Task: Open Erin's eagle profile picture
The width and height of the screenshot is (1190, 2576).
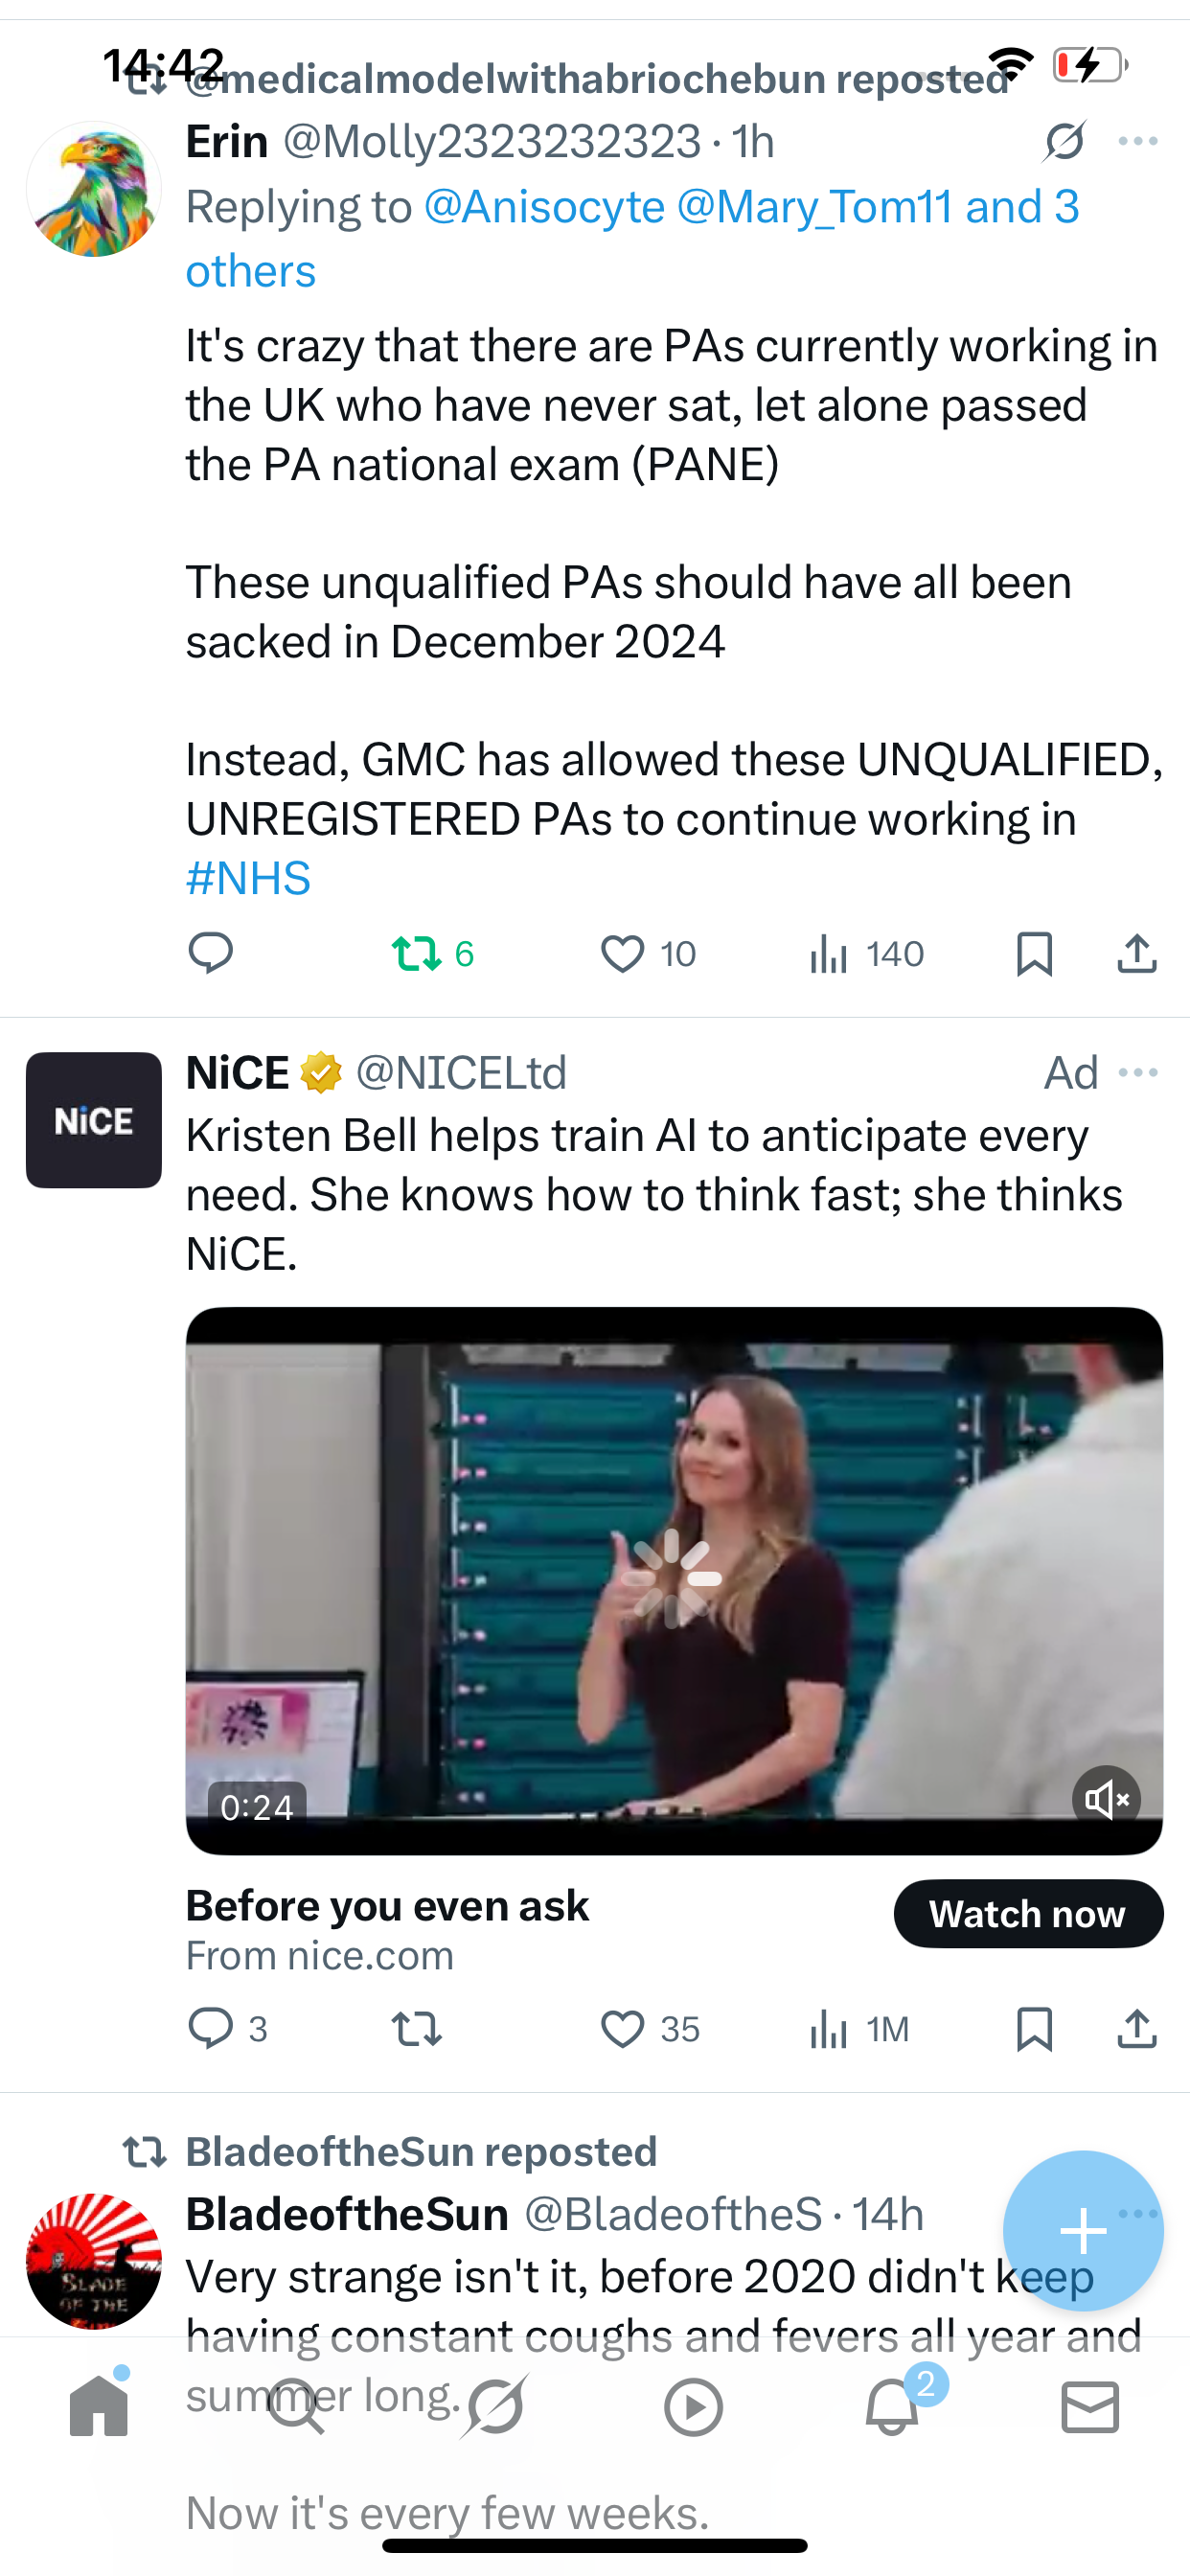Action: pos(94,190)
